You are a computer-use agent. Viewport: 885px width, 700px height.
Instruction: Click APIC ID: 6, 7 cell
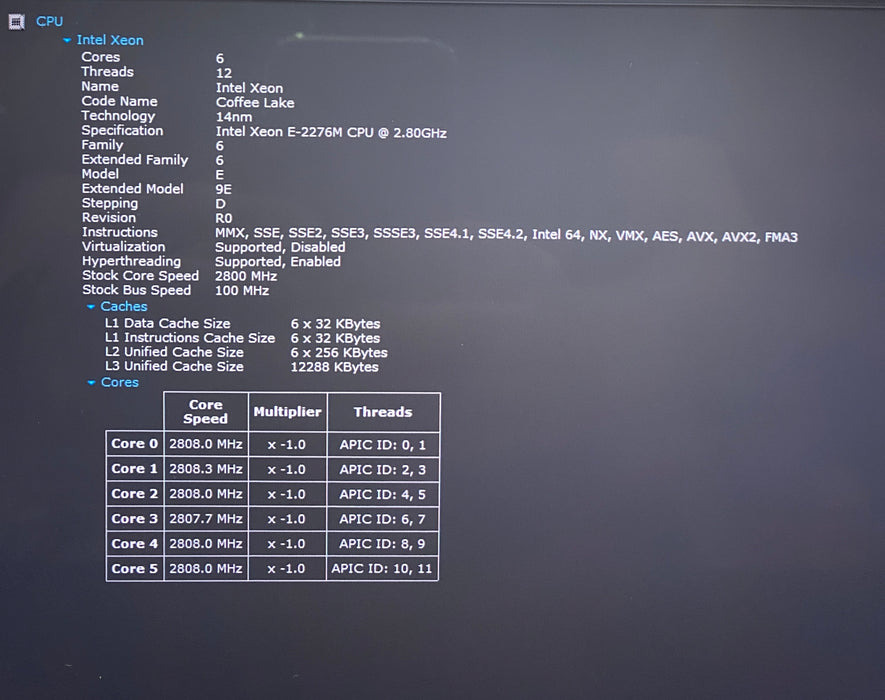[383, 519]
